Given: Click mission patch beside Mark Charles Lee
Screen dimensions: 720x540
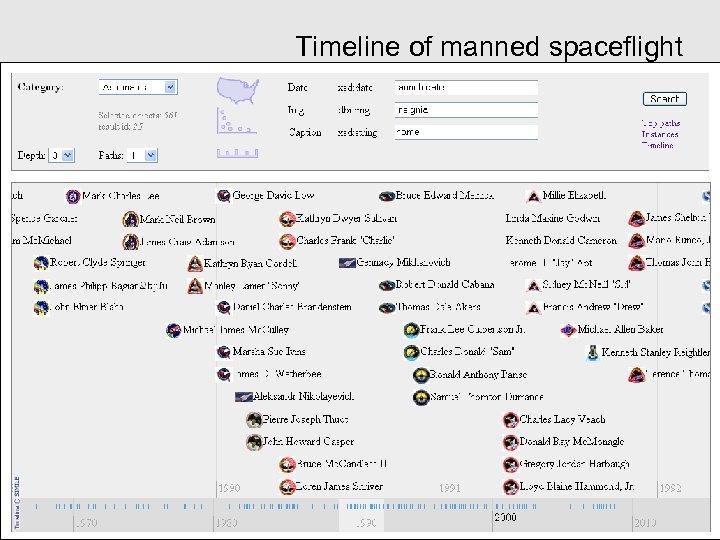Looking at the screenshot, I should tap(73, 196).
